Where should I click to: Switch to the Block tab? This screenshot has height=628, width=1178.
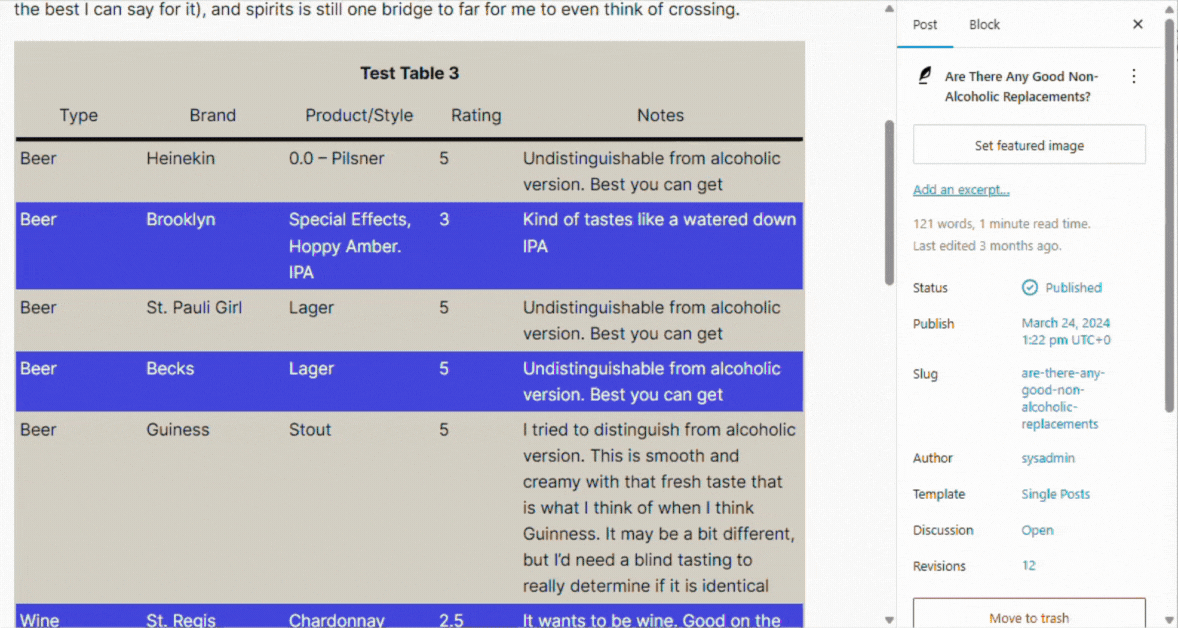click(984, 24)
